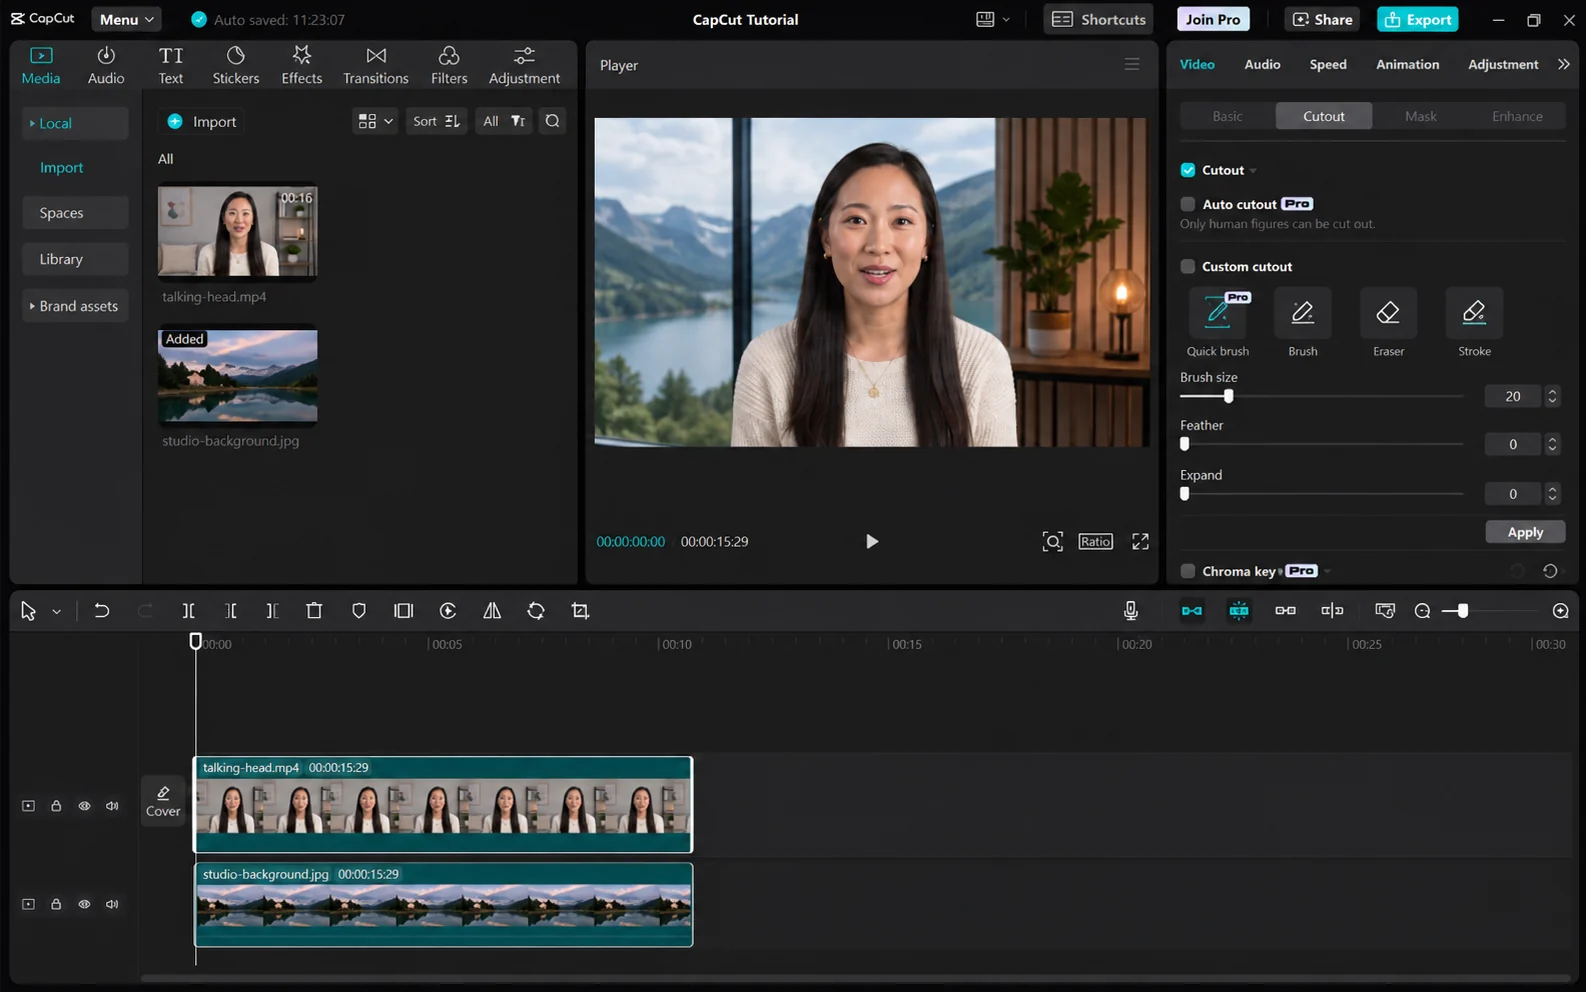Open the Shortcuts button
1586x992 pixels.
pyautogui.click(x=1098, y=19)
